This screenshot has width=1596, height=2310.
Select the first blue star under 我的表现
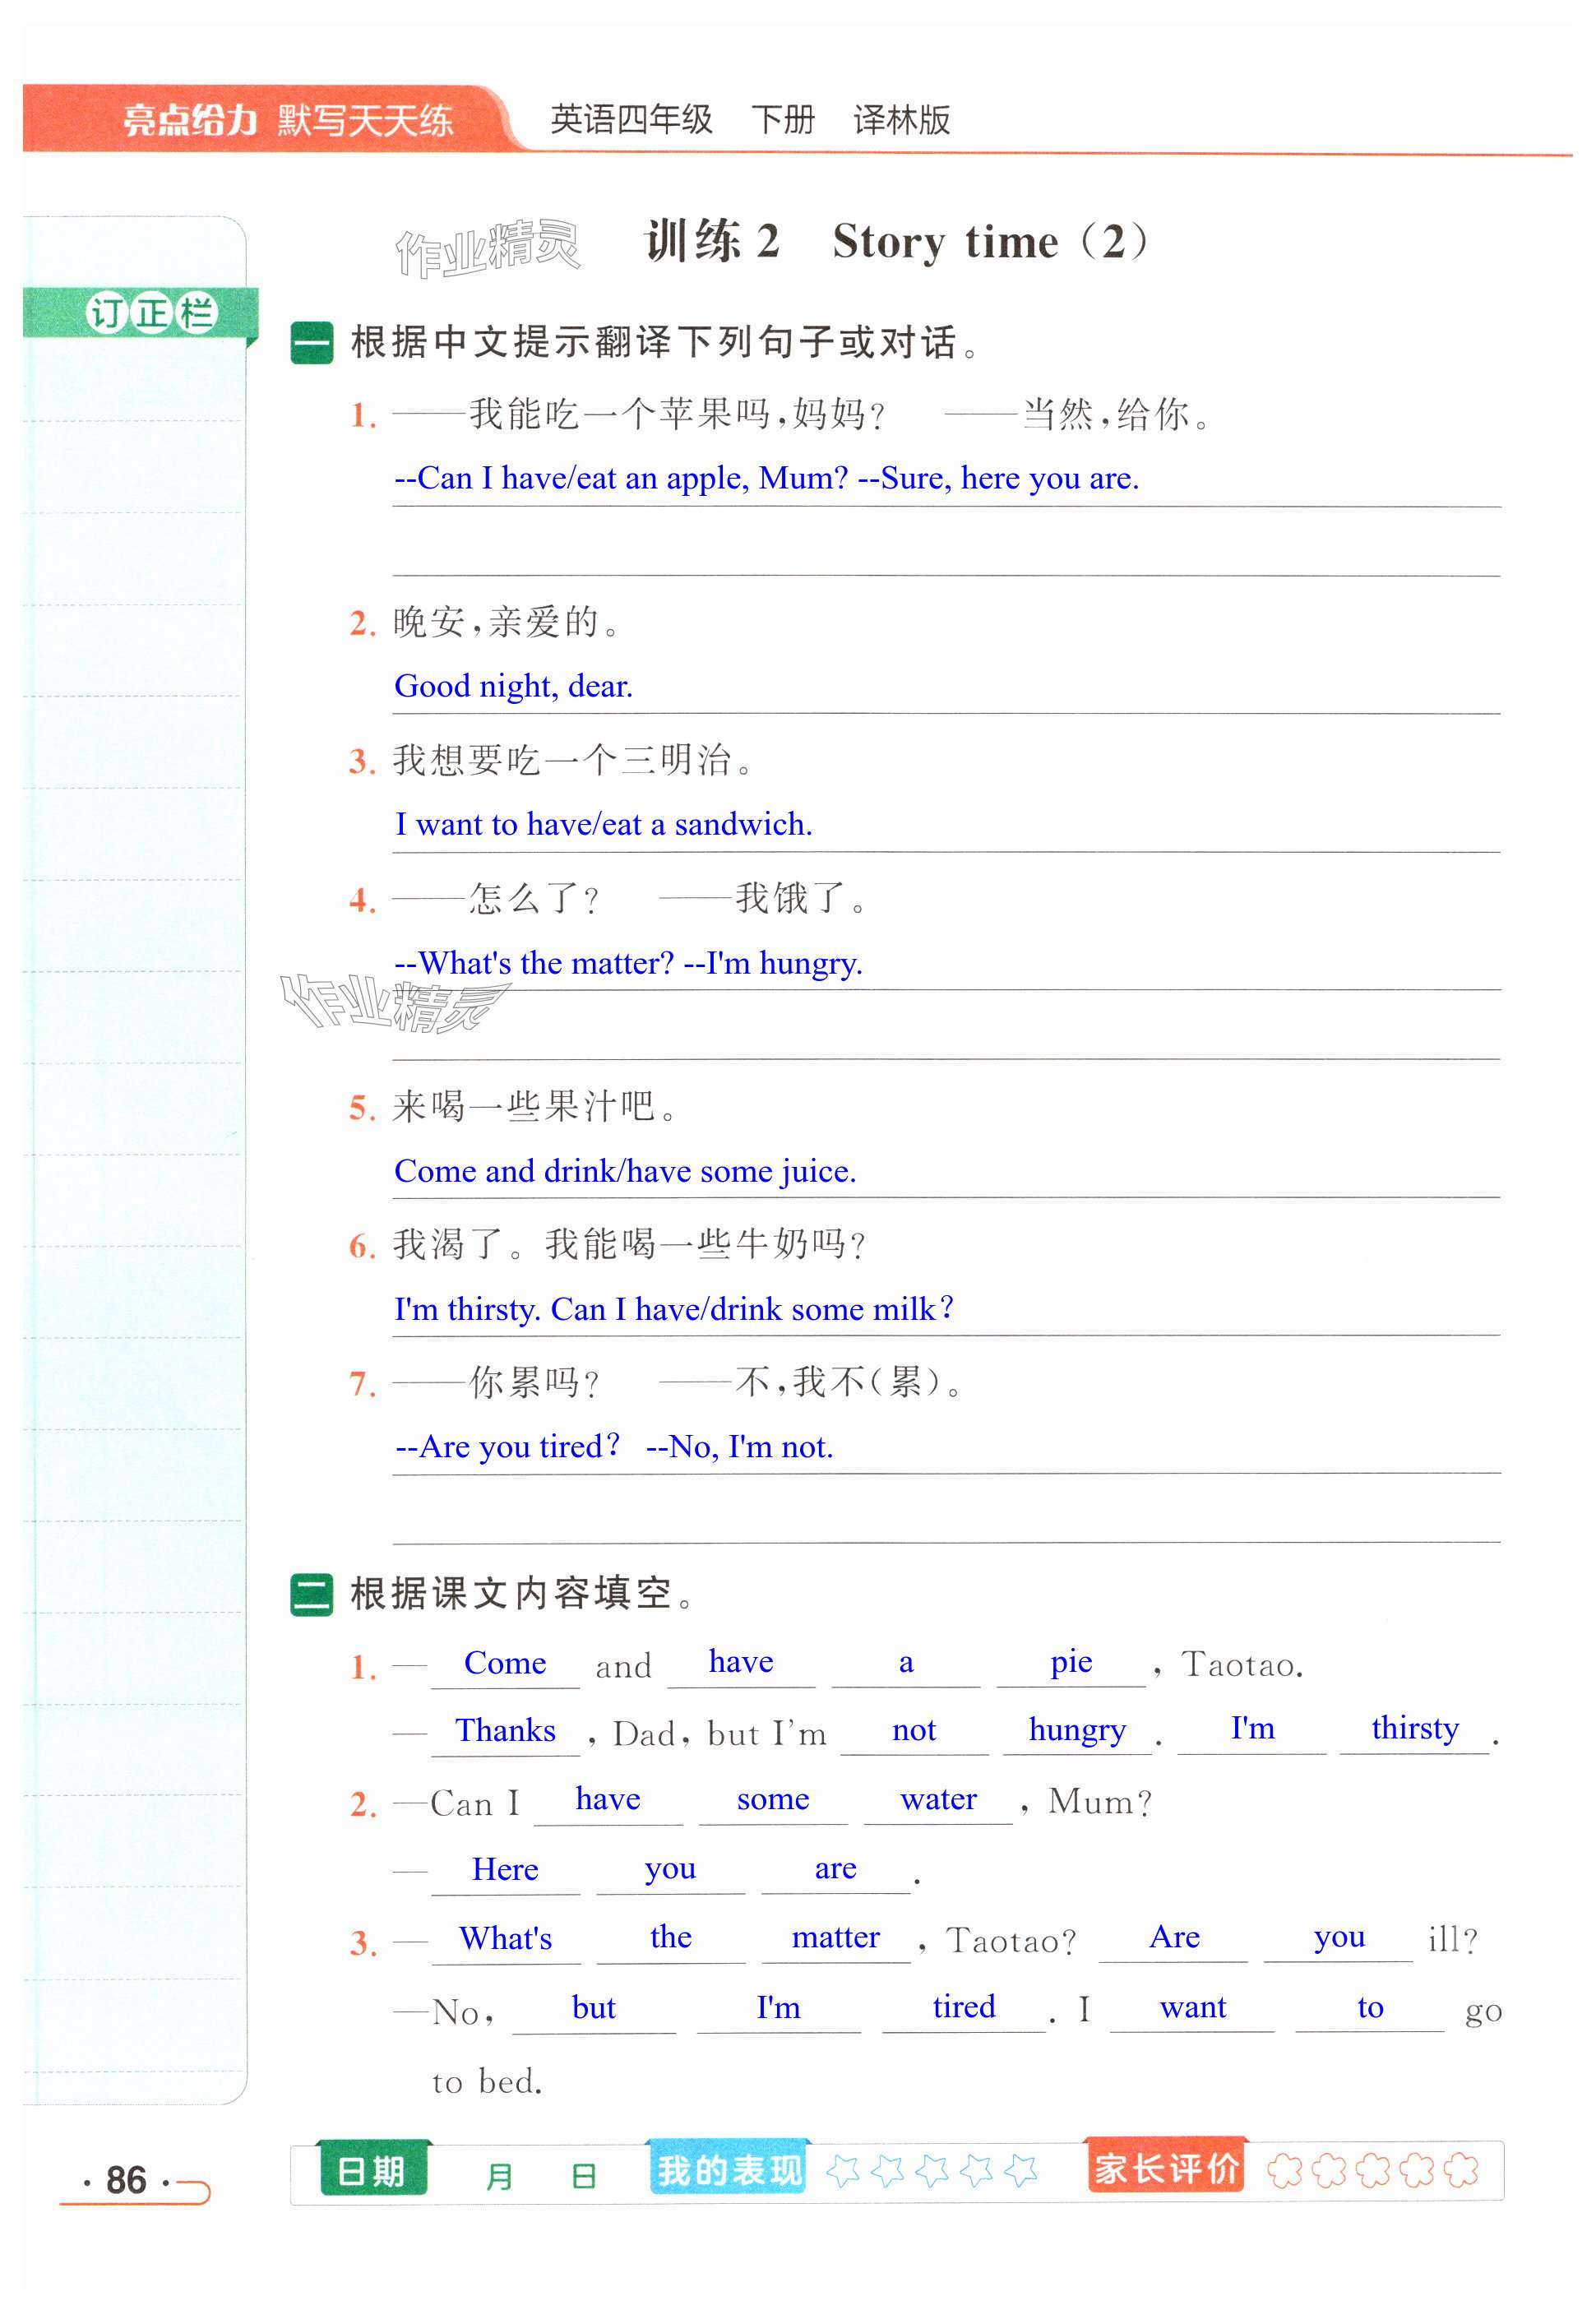tap(843, 2171)
